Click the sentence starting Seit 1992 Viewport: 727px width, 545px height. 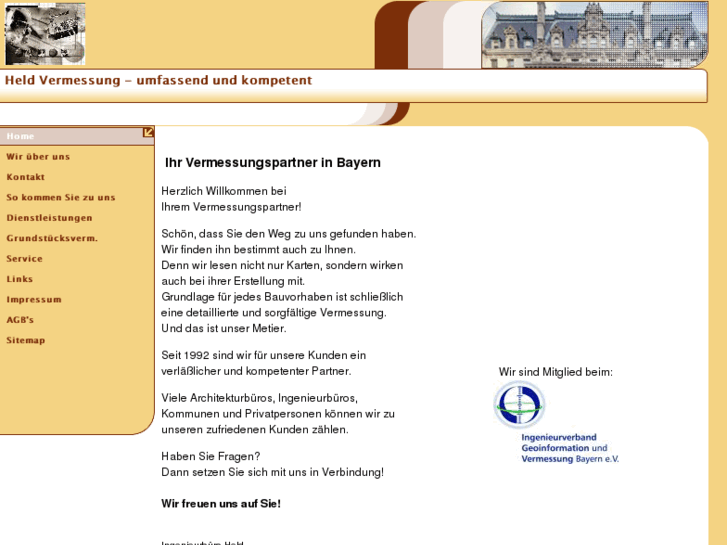click(x=263, y=363)
